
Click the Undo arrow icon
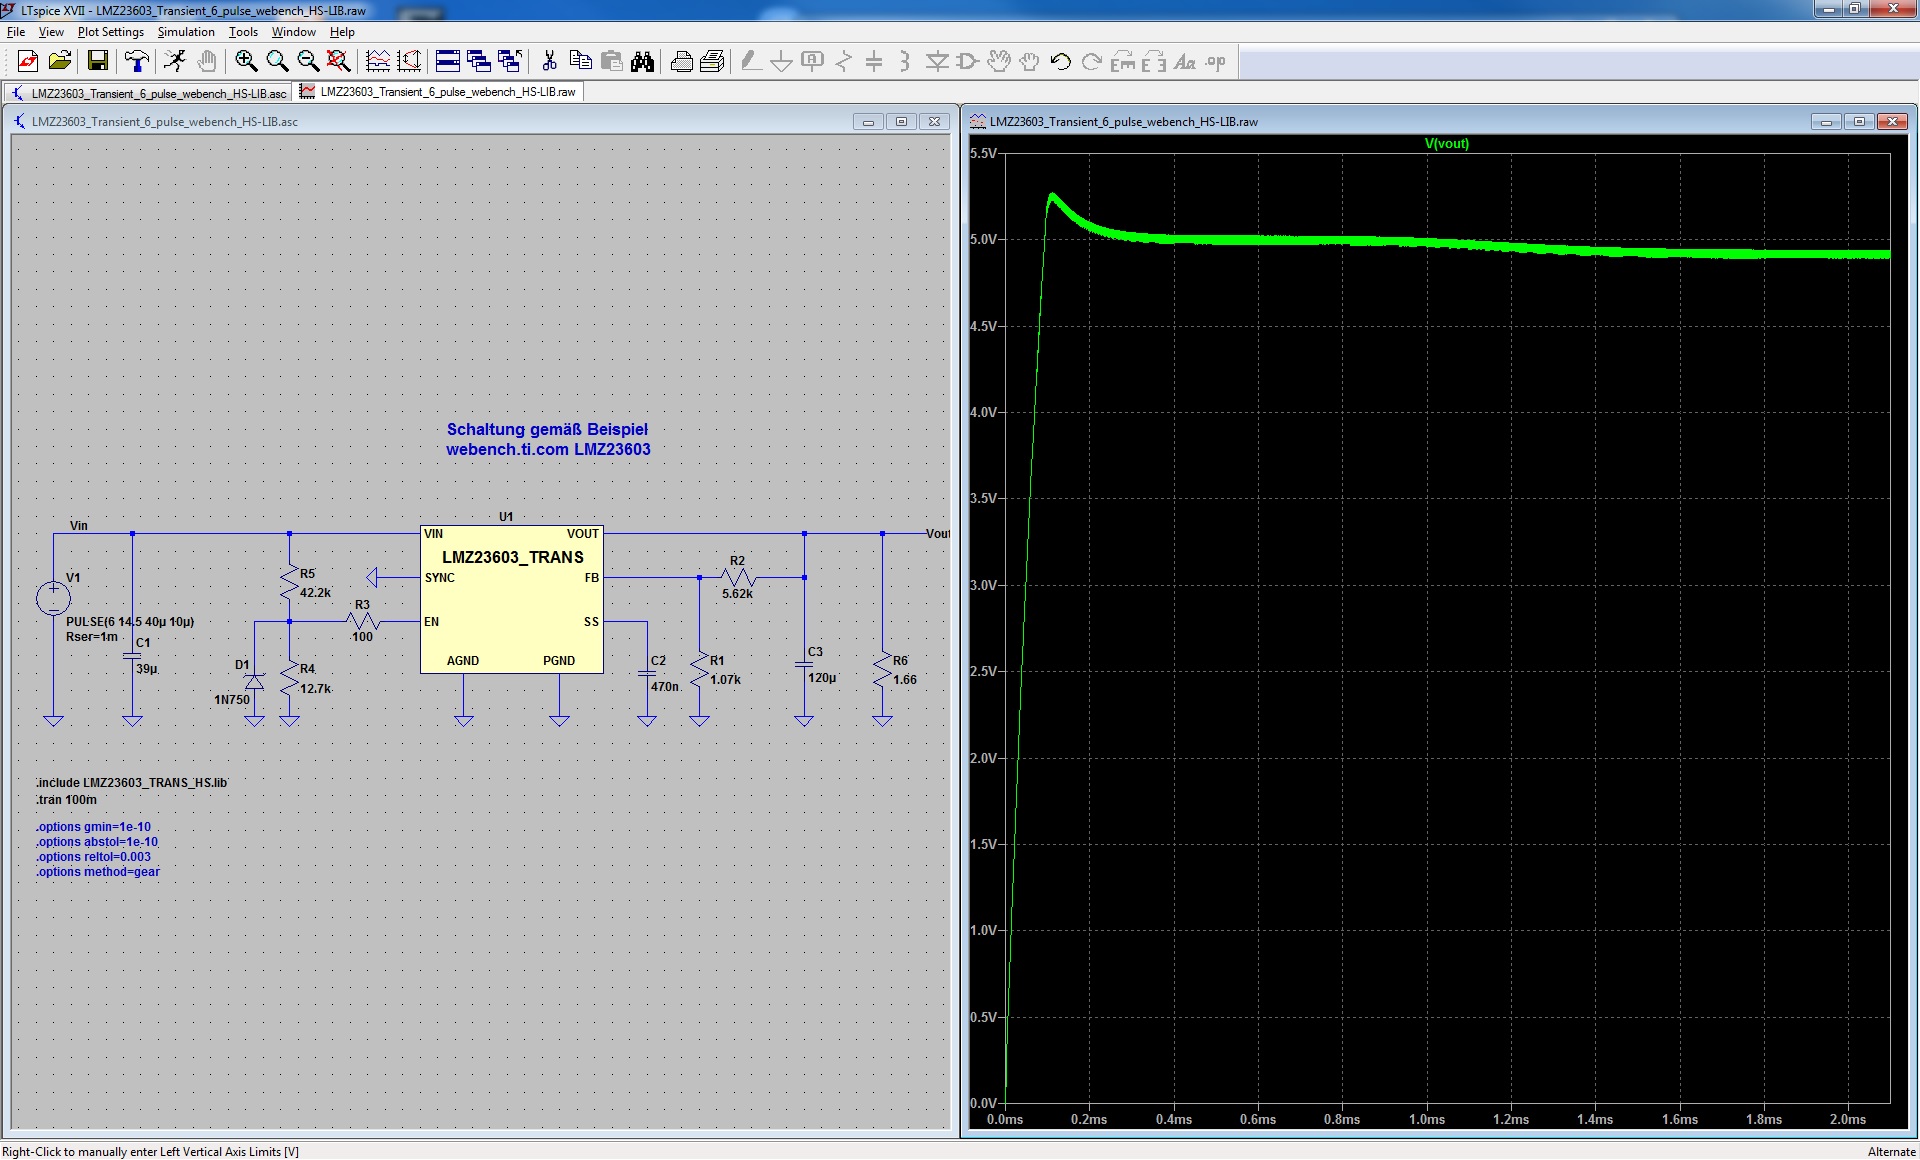[x=1061, y=62]
